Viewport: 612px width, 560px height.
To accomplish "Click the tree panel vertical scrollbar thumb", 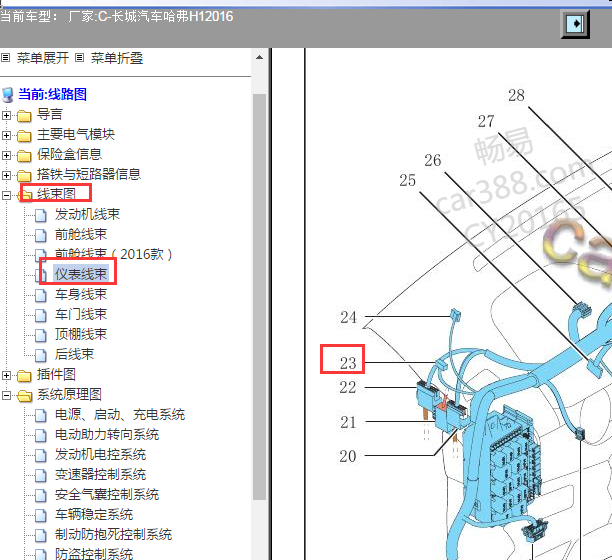I will (259, 297).
